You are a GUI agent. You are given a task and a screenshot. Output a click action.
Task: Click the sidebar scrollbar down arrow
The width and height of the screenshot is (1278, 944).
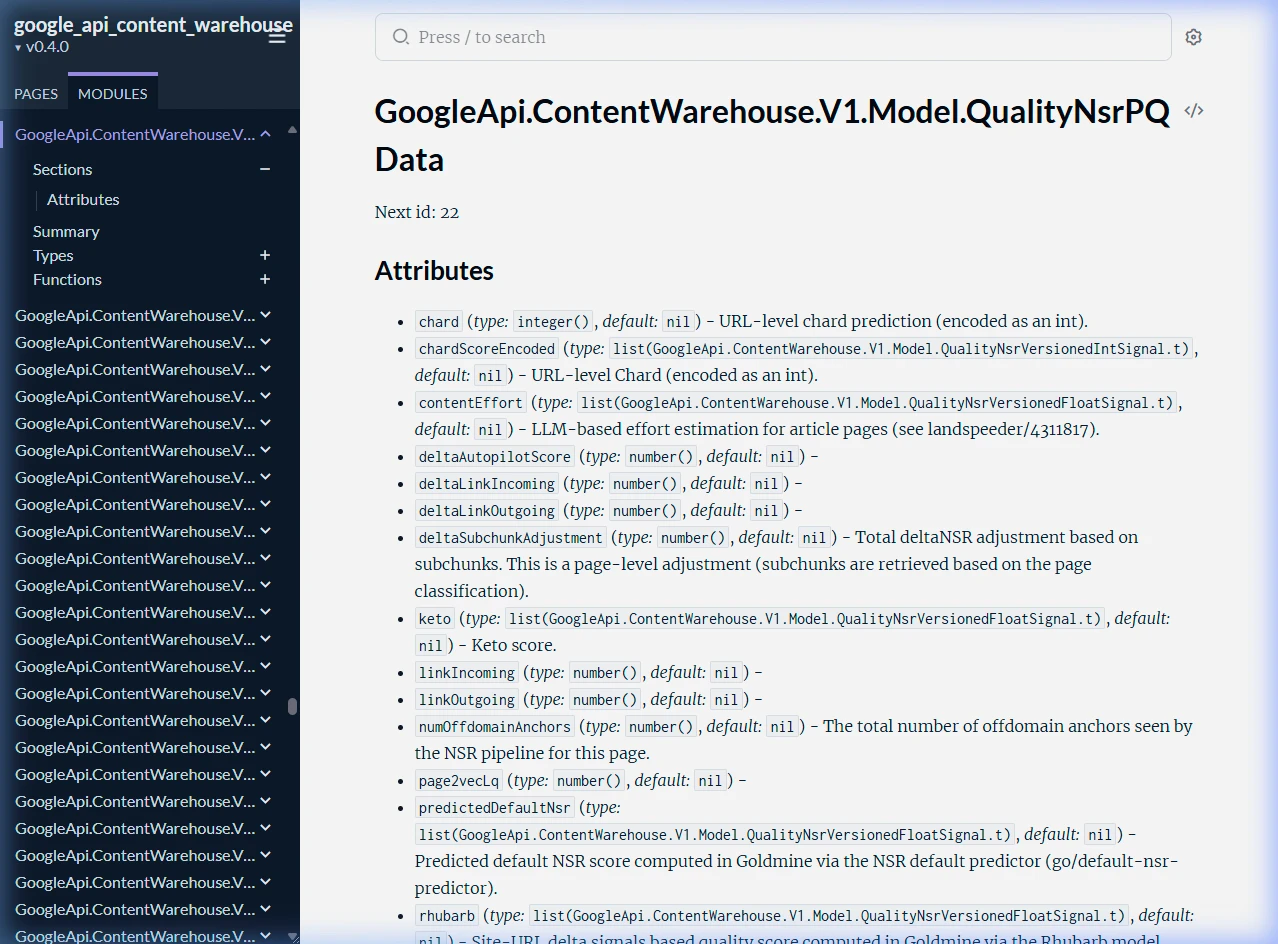point(292,937)
